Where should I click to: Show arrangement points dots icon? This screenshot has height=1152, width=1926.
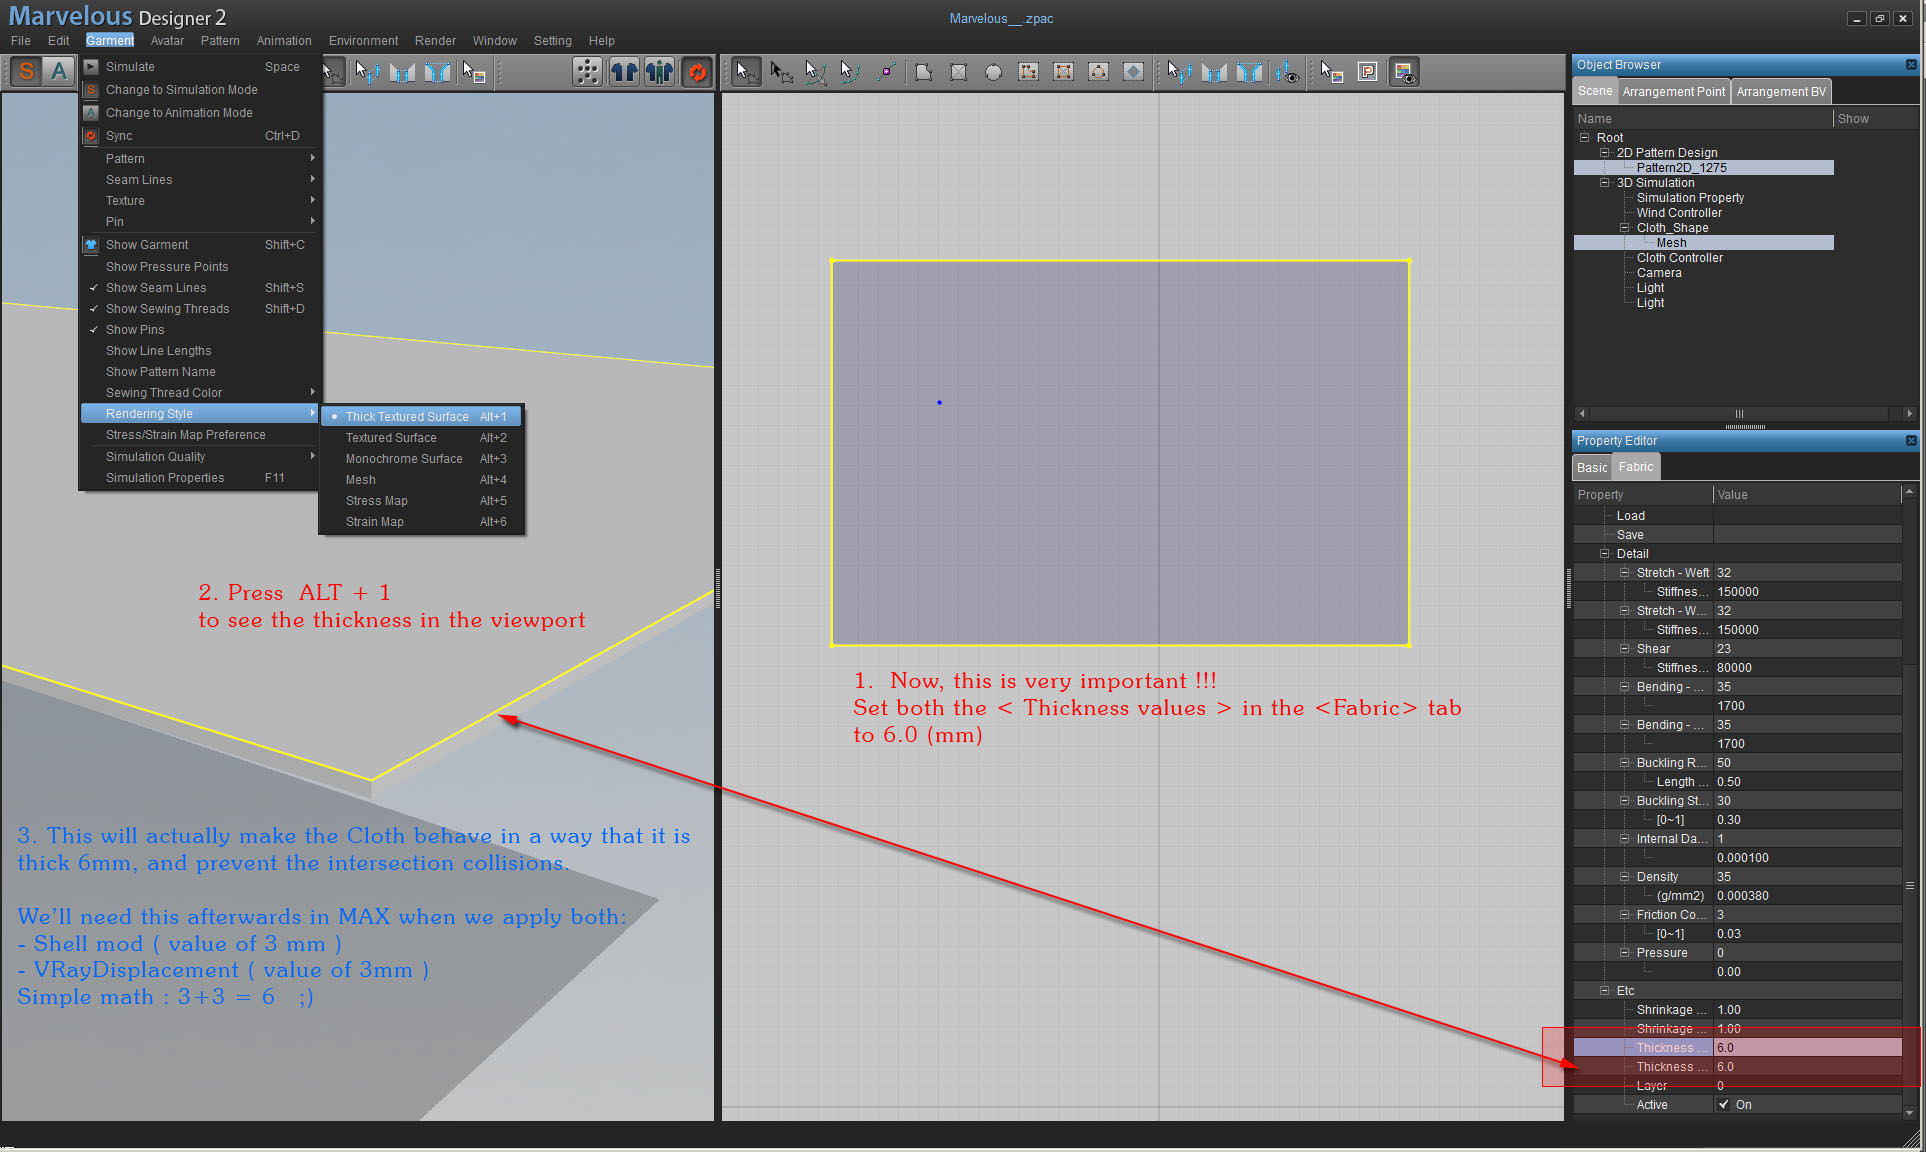(x=588, y=72)
